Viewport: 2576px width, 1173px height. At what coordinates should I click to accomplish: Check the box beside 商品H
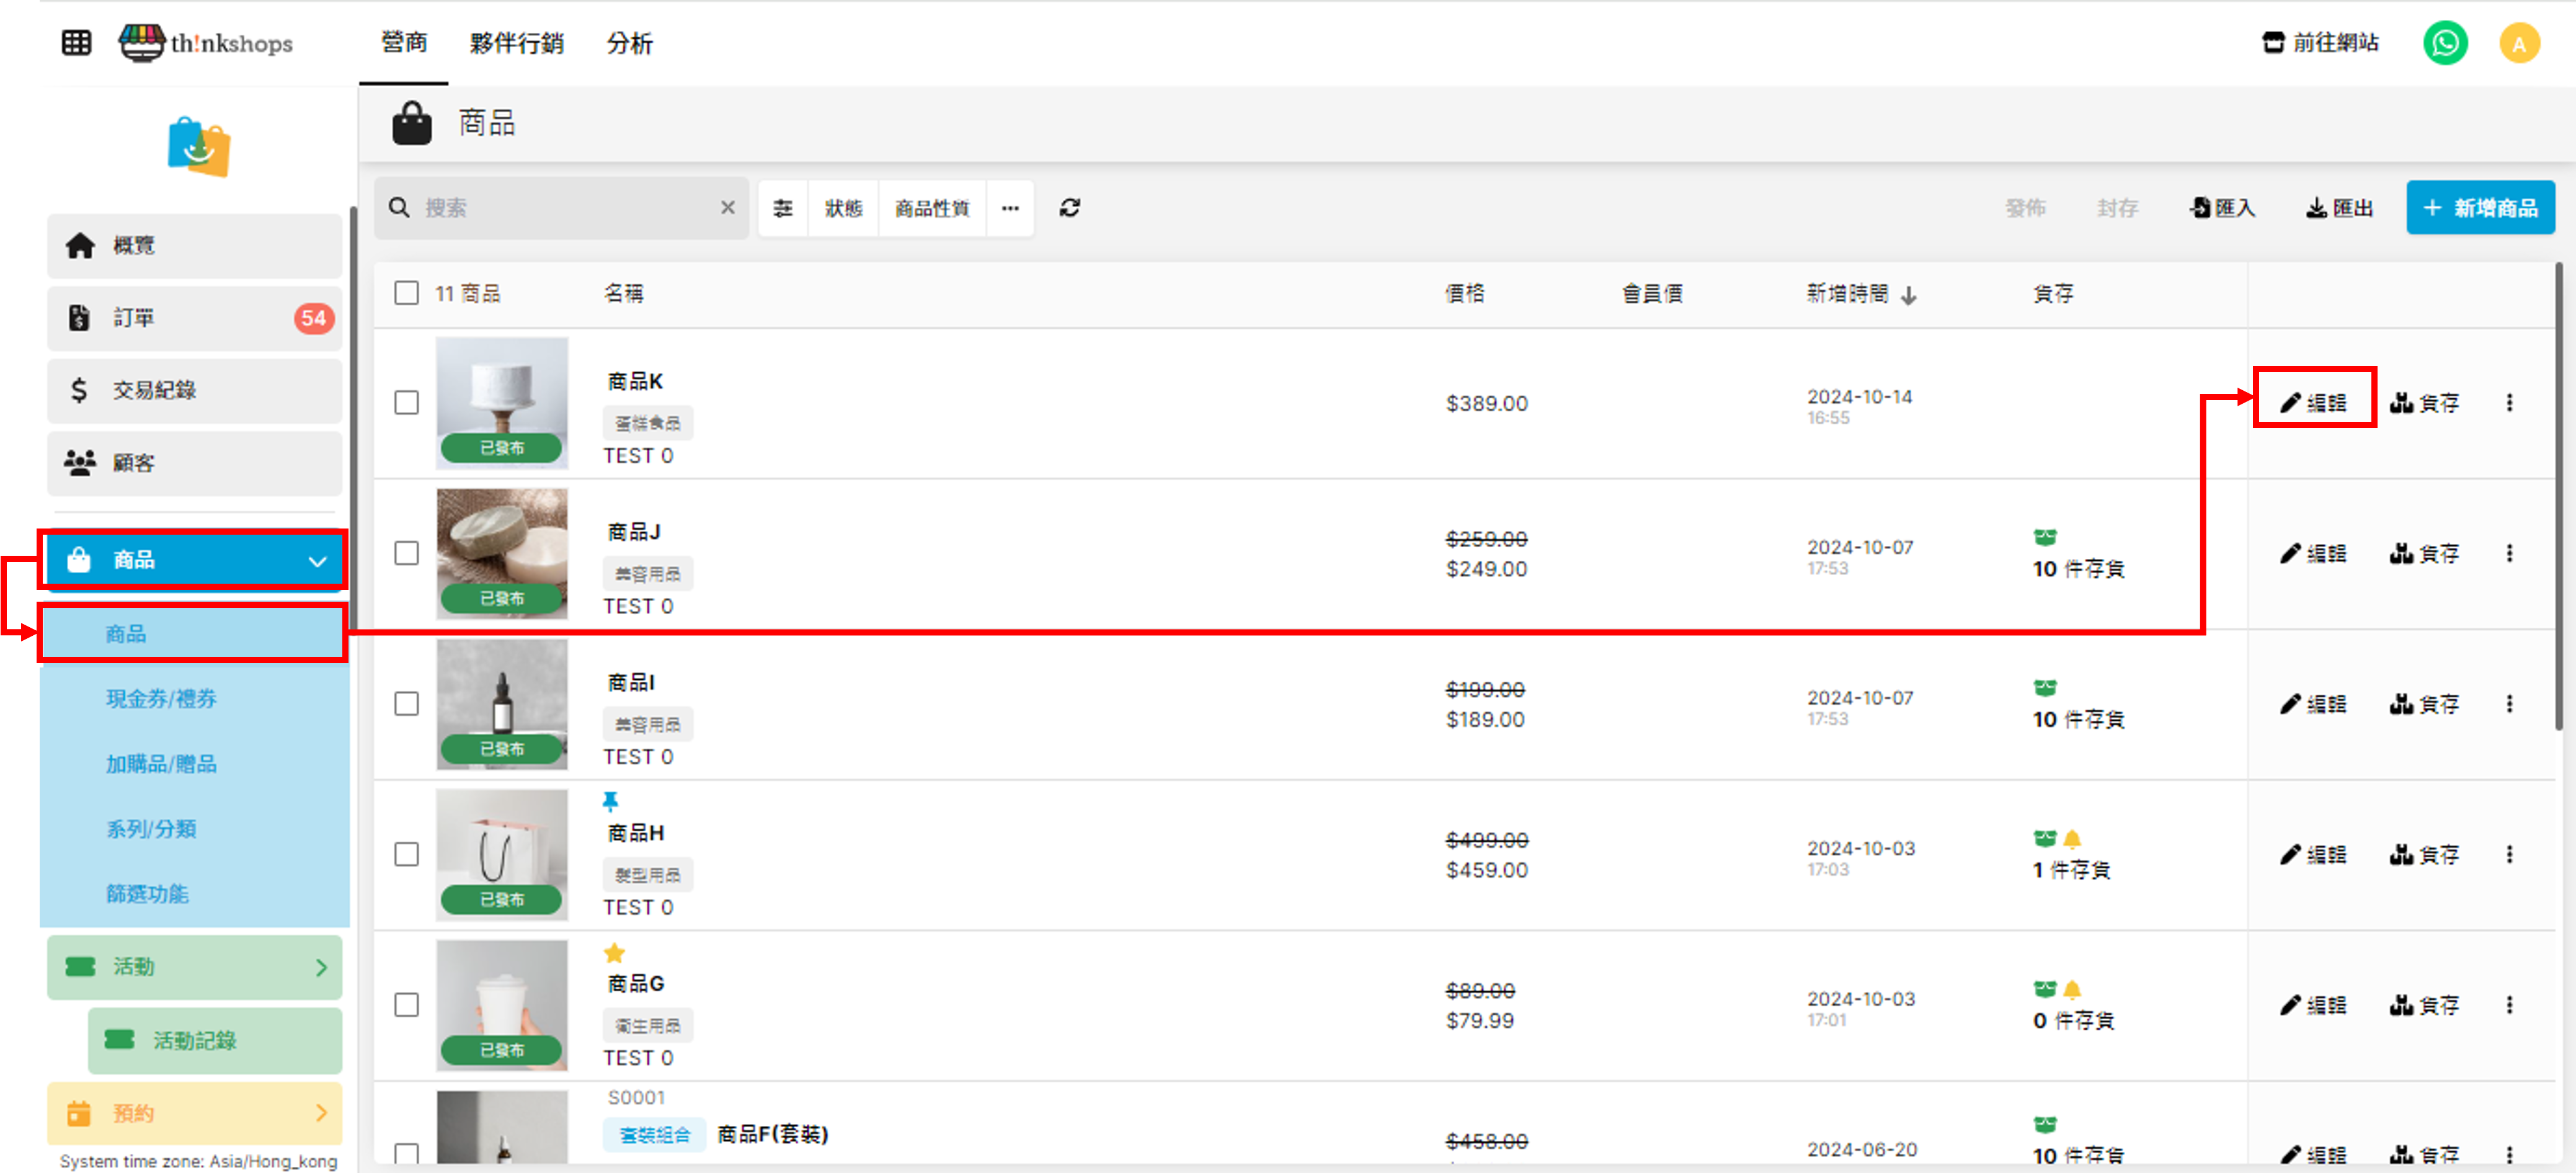coord(406,855)
